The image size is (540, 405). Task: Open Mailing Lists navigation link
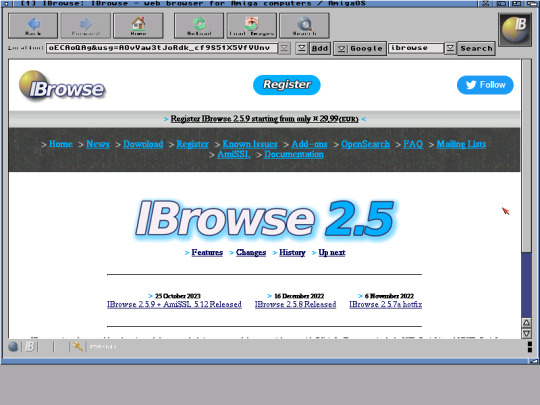(461, 144)
